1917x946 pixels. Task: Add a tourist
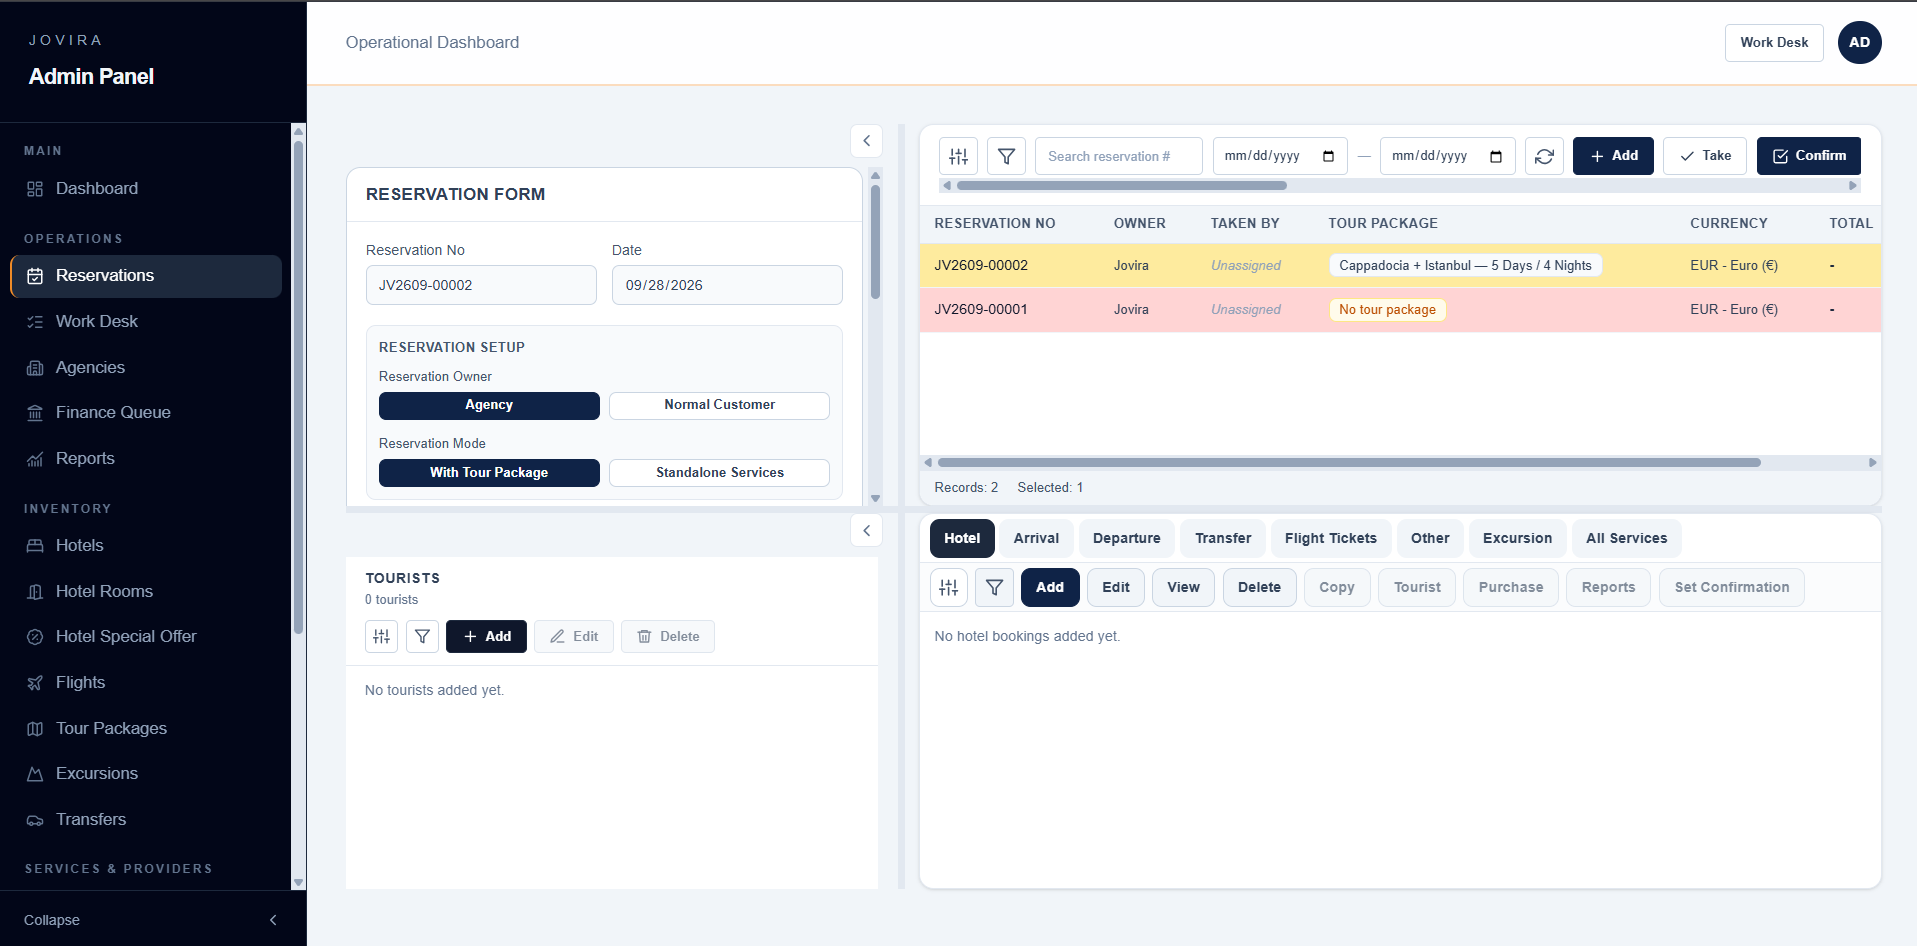[486, 637]
